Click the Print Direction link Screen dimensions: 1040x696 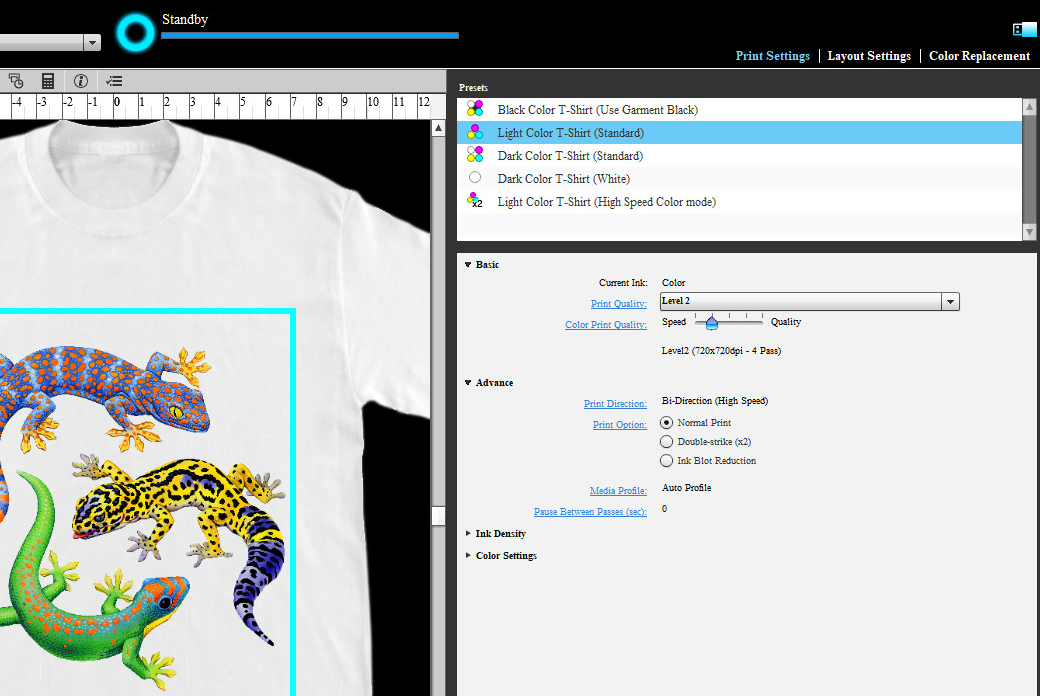click(615, 404)
